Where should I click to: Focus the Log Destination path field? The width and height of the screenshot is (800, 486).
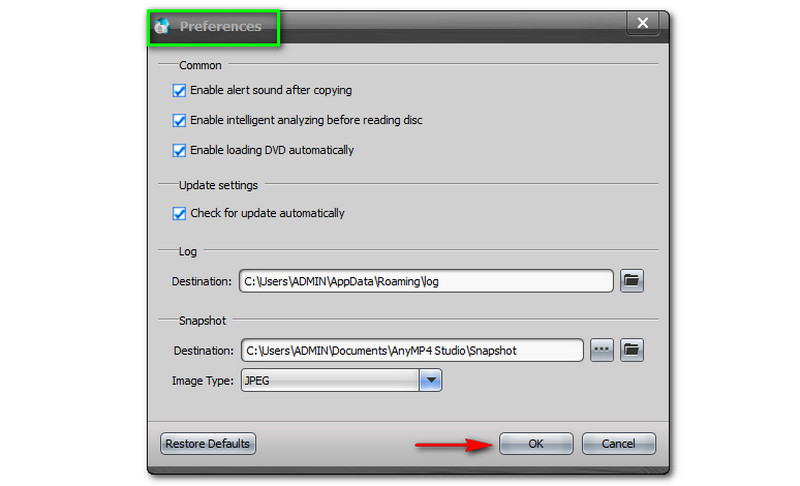point(426,281)
